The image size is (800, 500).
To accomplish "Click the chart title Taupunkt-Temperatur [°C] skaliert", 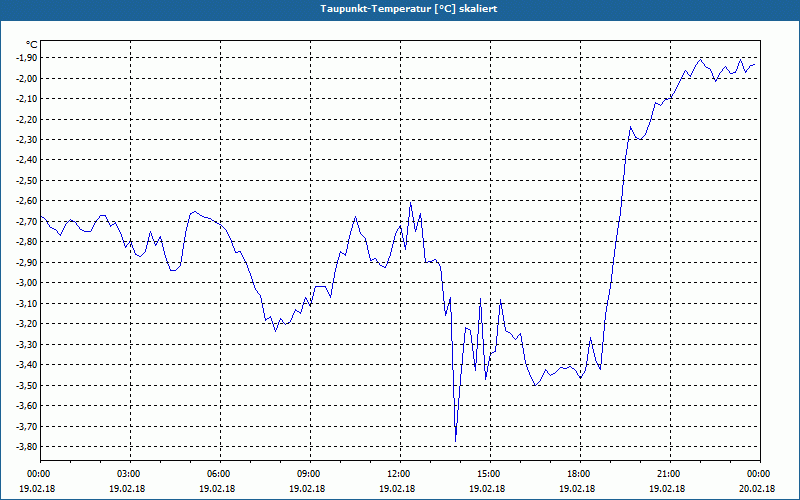I will (x=409, y=9).
